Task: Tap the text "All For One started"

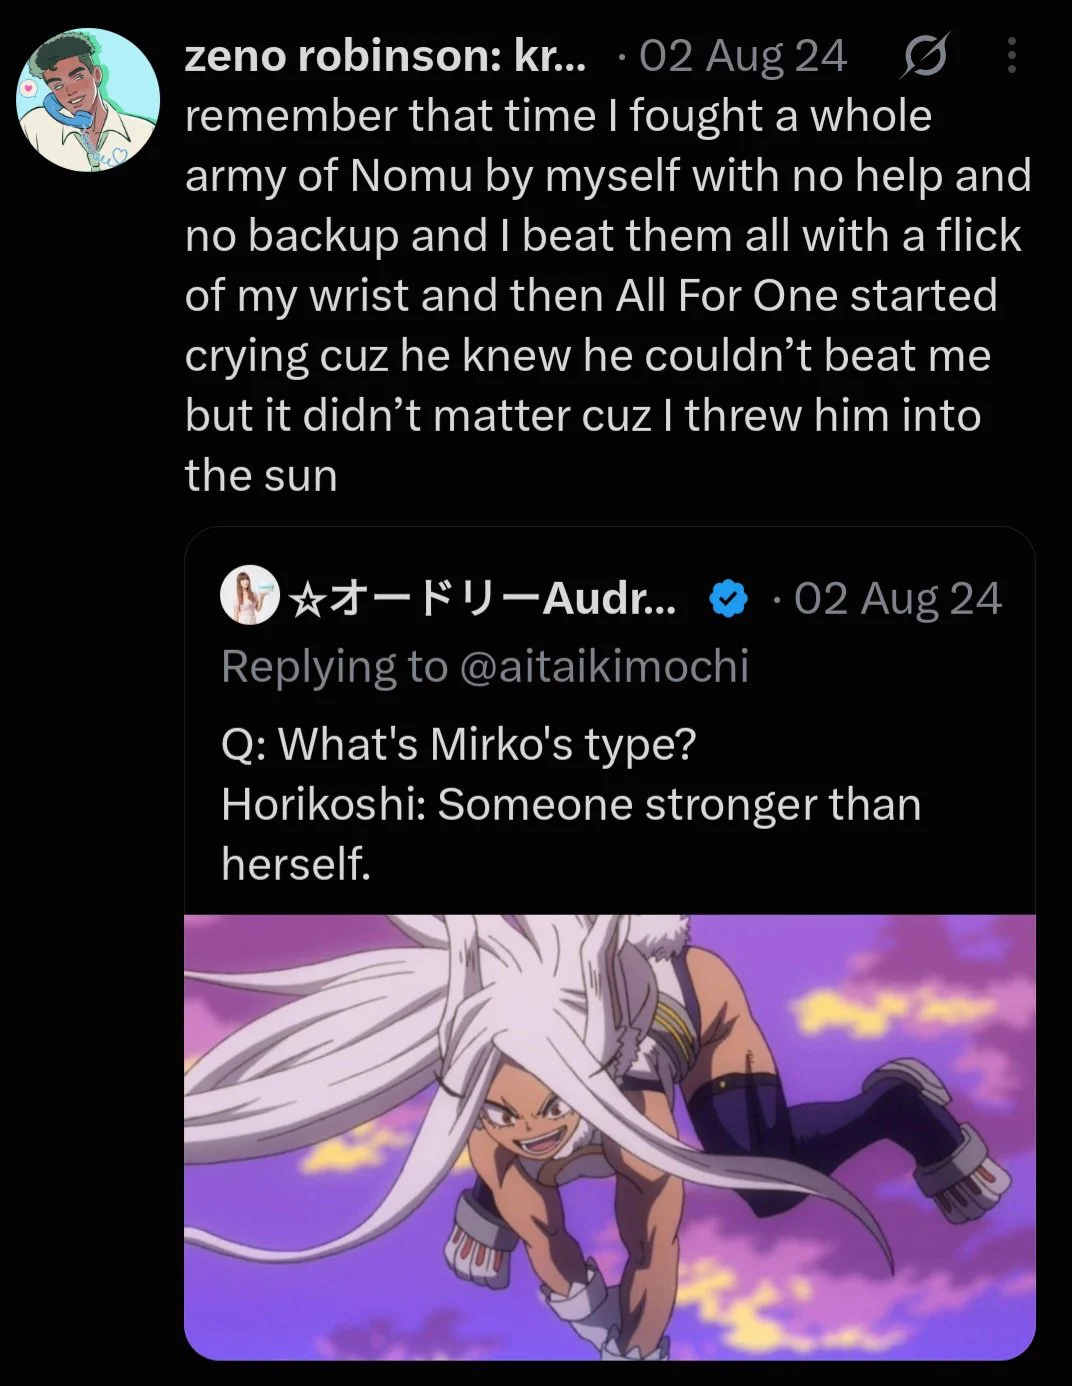Action: (x=807, y=296)
